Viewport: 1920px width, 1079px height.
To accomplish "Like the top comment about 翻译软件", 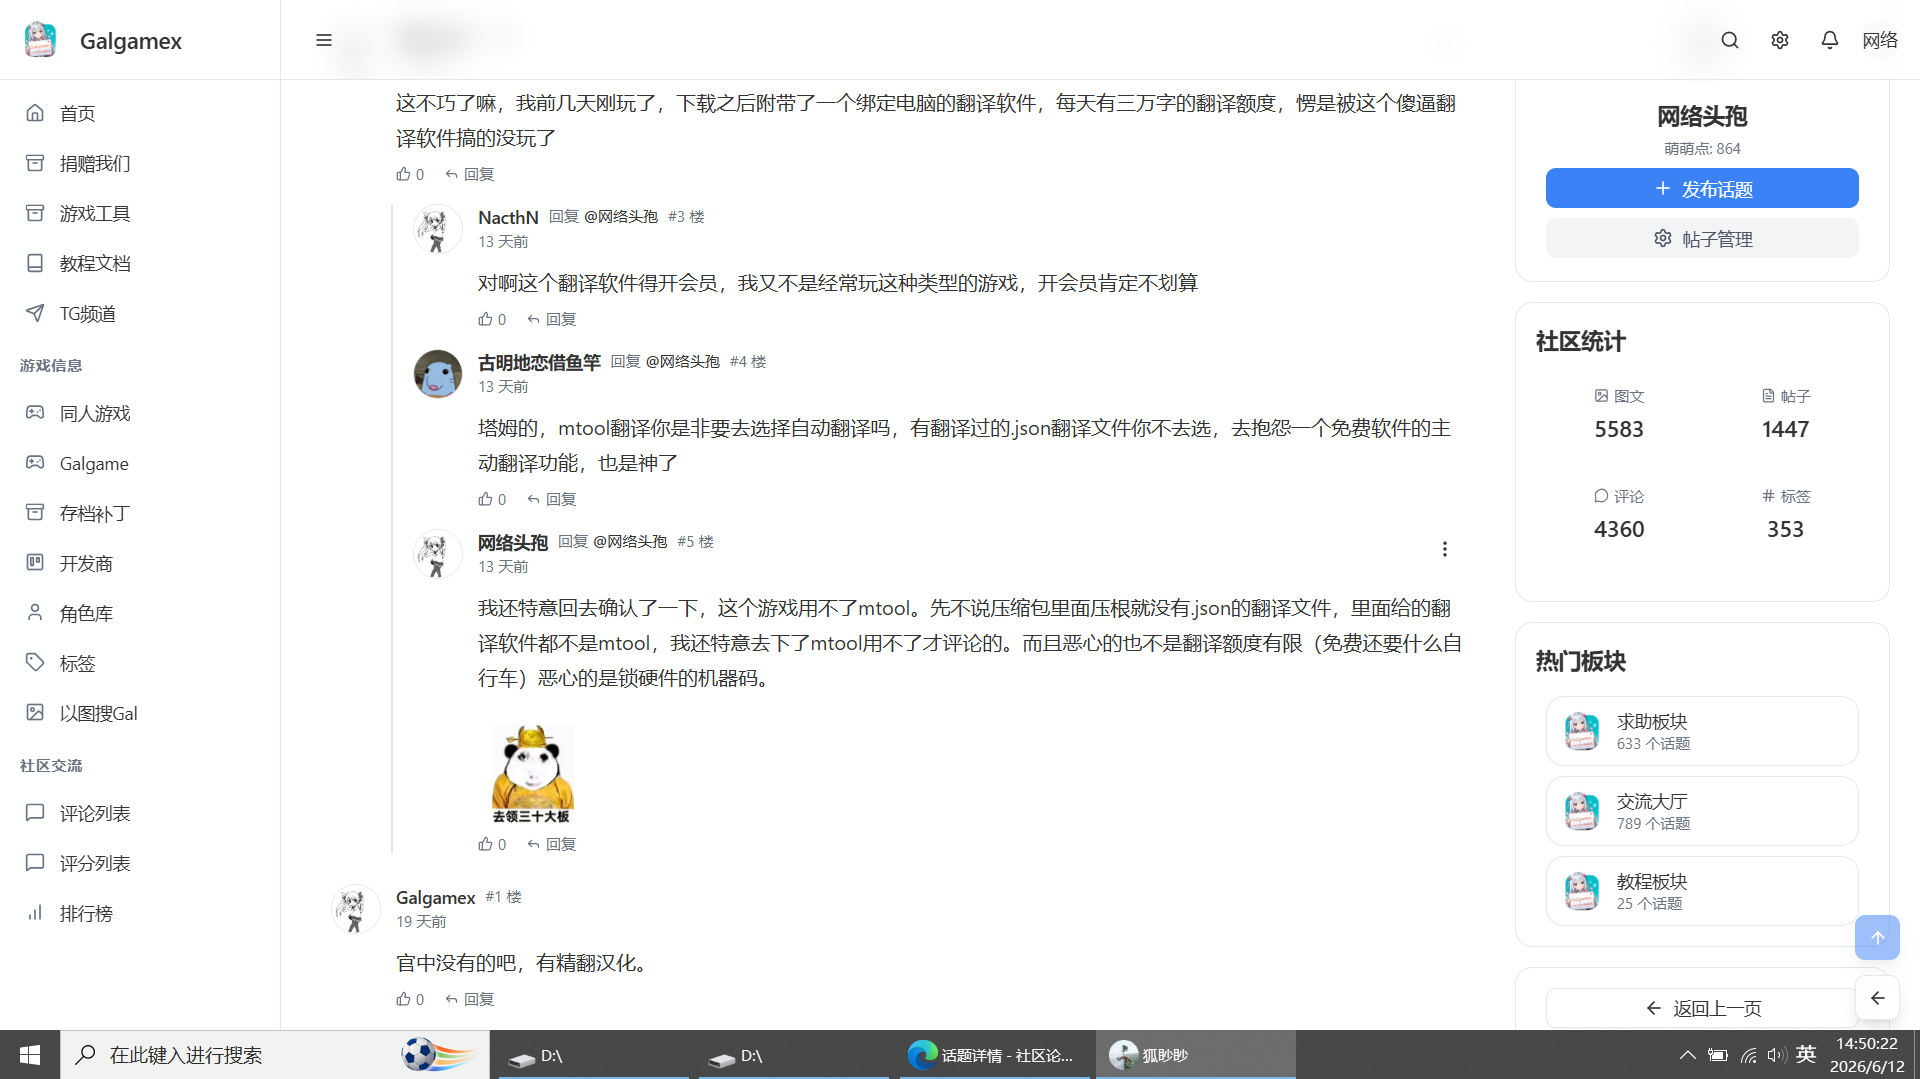I will tap(410, 174).
